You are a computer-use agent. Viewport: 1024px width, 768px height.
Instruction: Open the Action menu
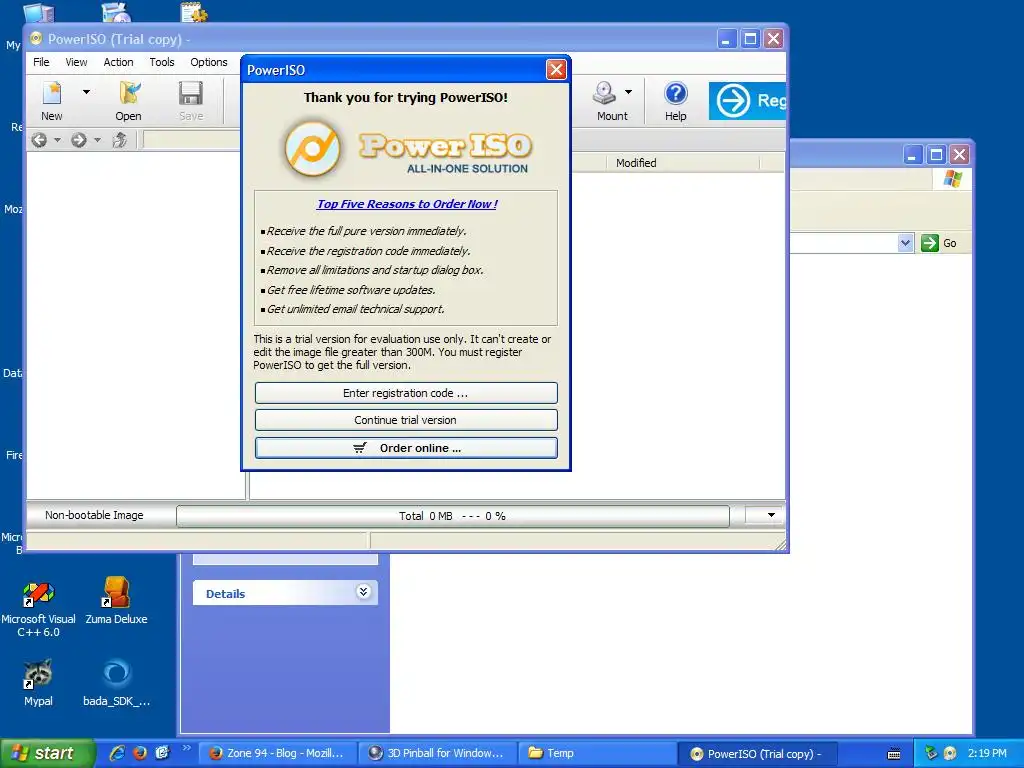tap(118, 62)
